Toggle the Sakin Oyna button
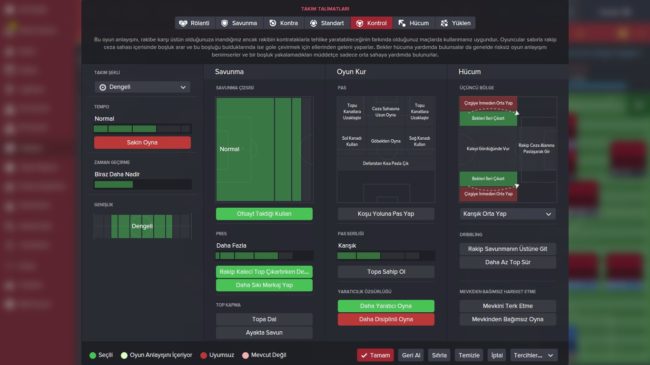 click(142, 142)
